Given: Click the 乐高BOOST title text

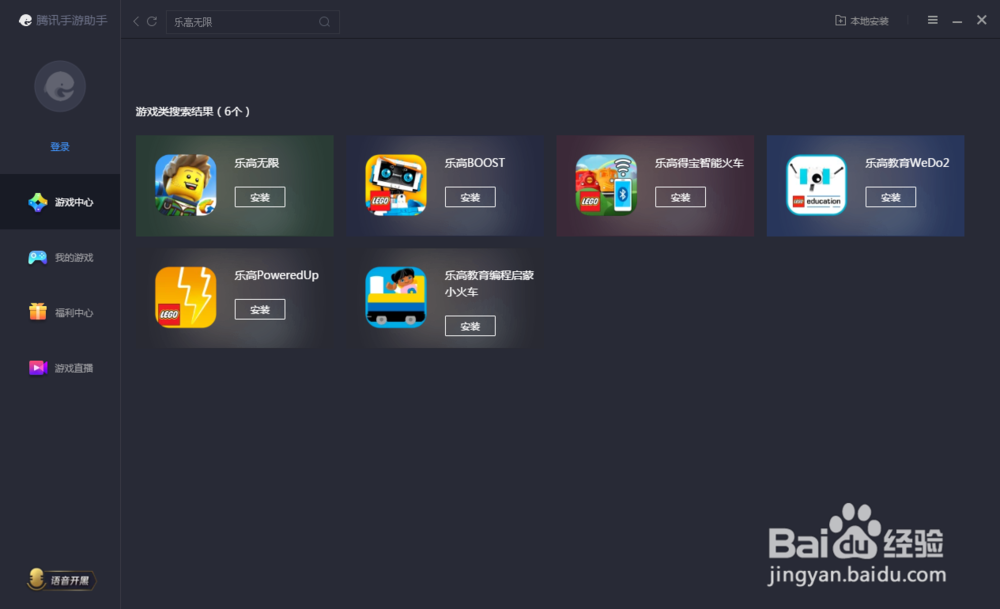Looking at the screenshot, I should pyautogui.click(x=474, y=163).
